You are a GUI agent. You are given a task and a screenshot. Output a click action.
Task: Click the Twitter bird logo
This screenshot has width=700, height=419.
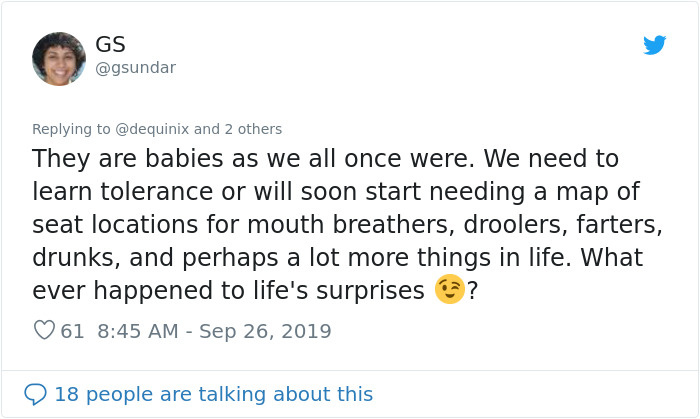[x=655, y=45]
